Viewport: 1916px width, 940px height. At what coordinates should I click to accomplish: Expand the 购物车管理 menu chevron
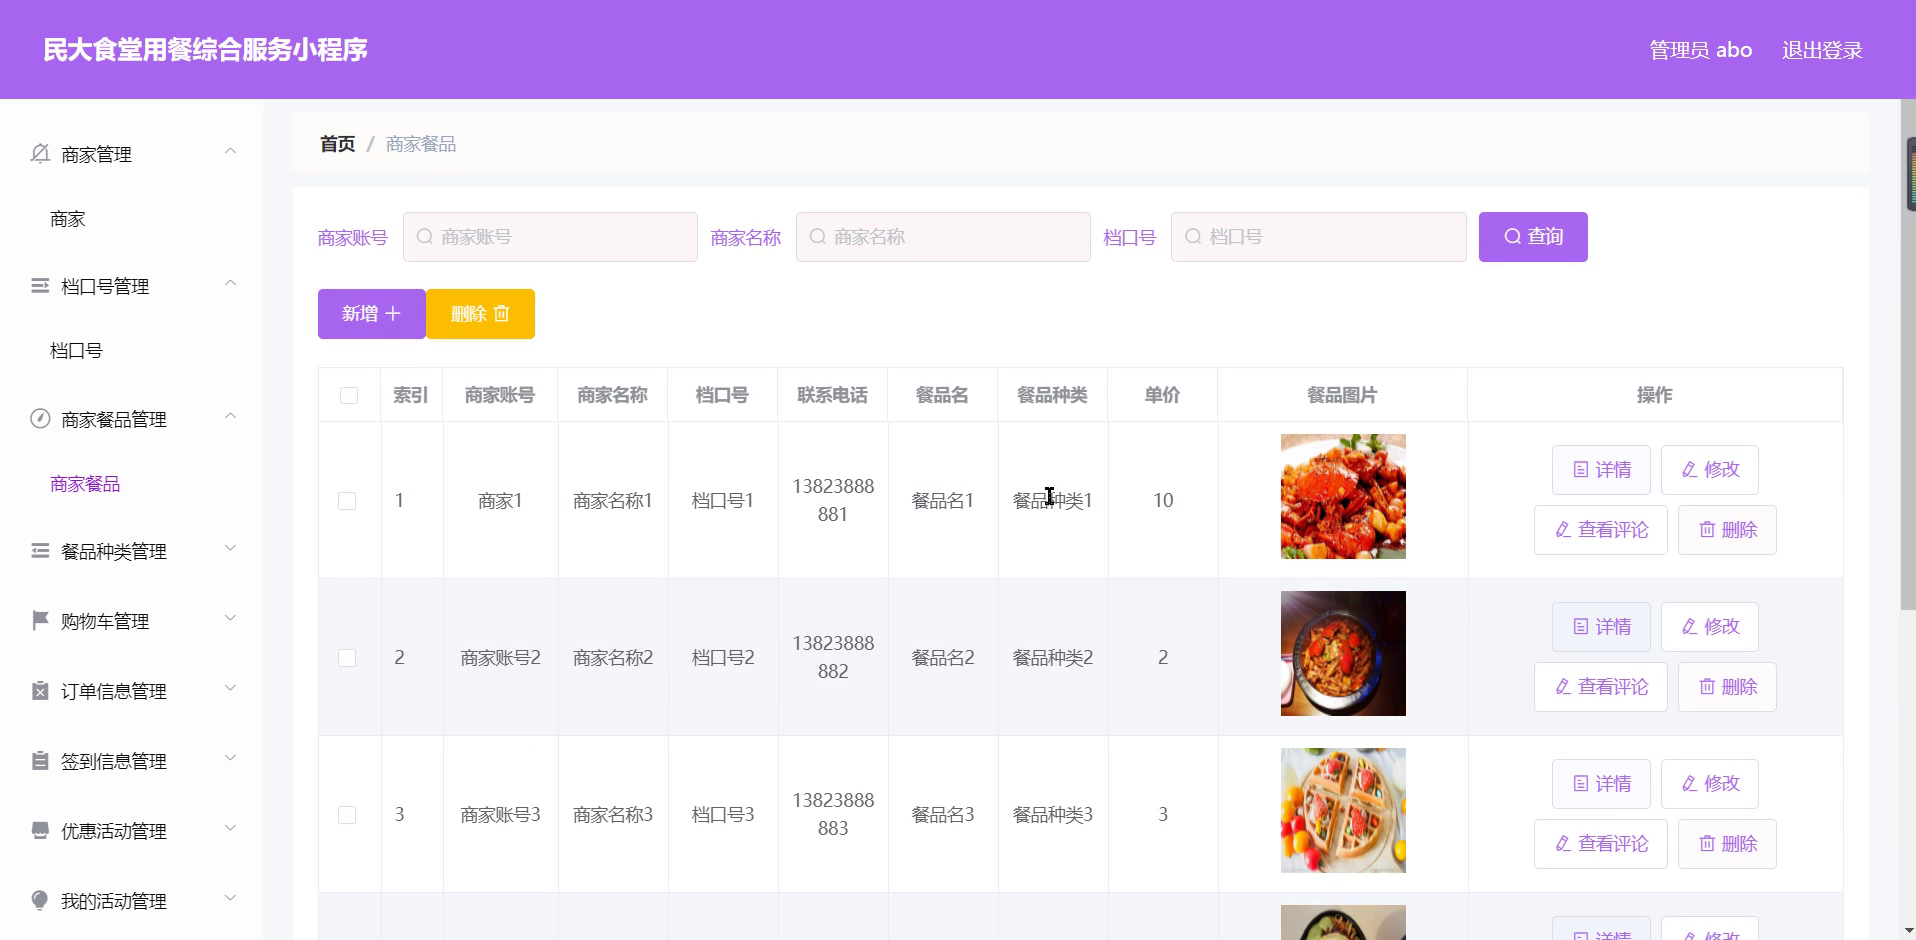coord(230,618)
